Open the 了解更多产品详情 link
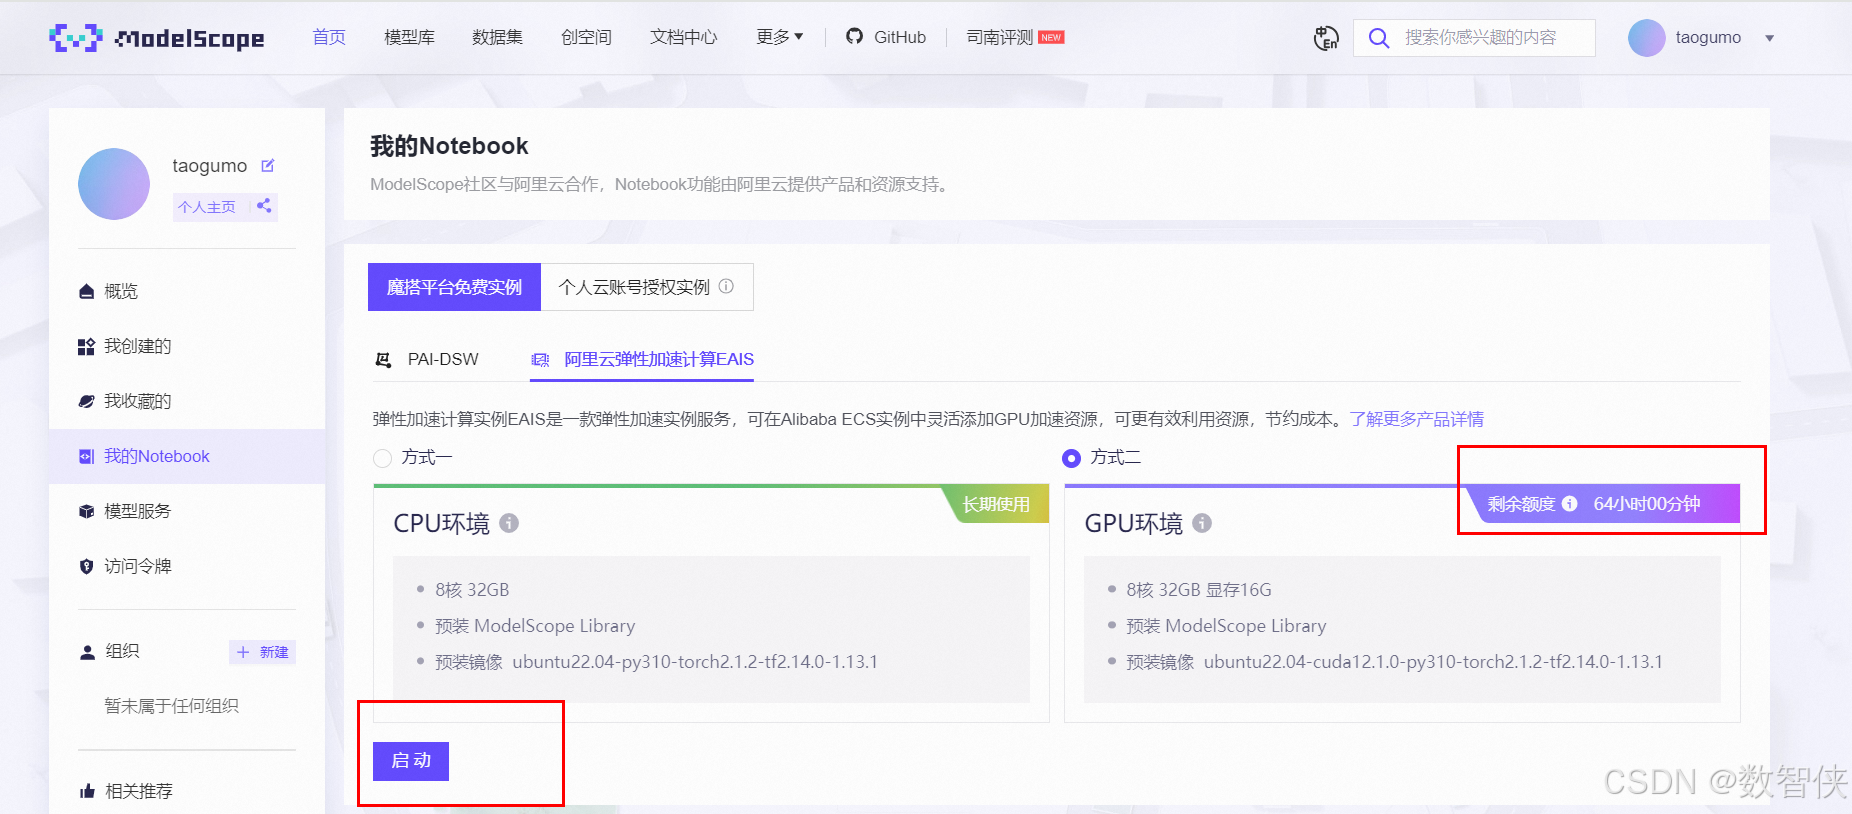 [x=1416, y=419]
